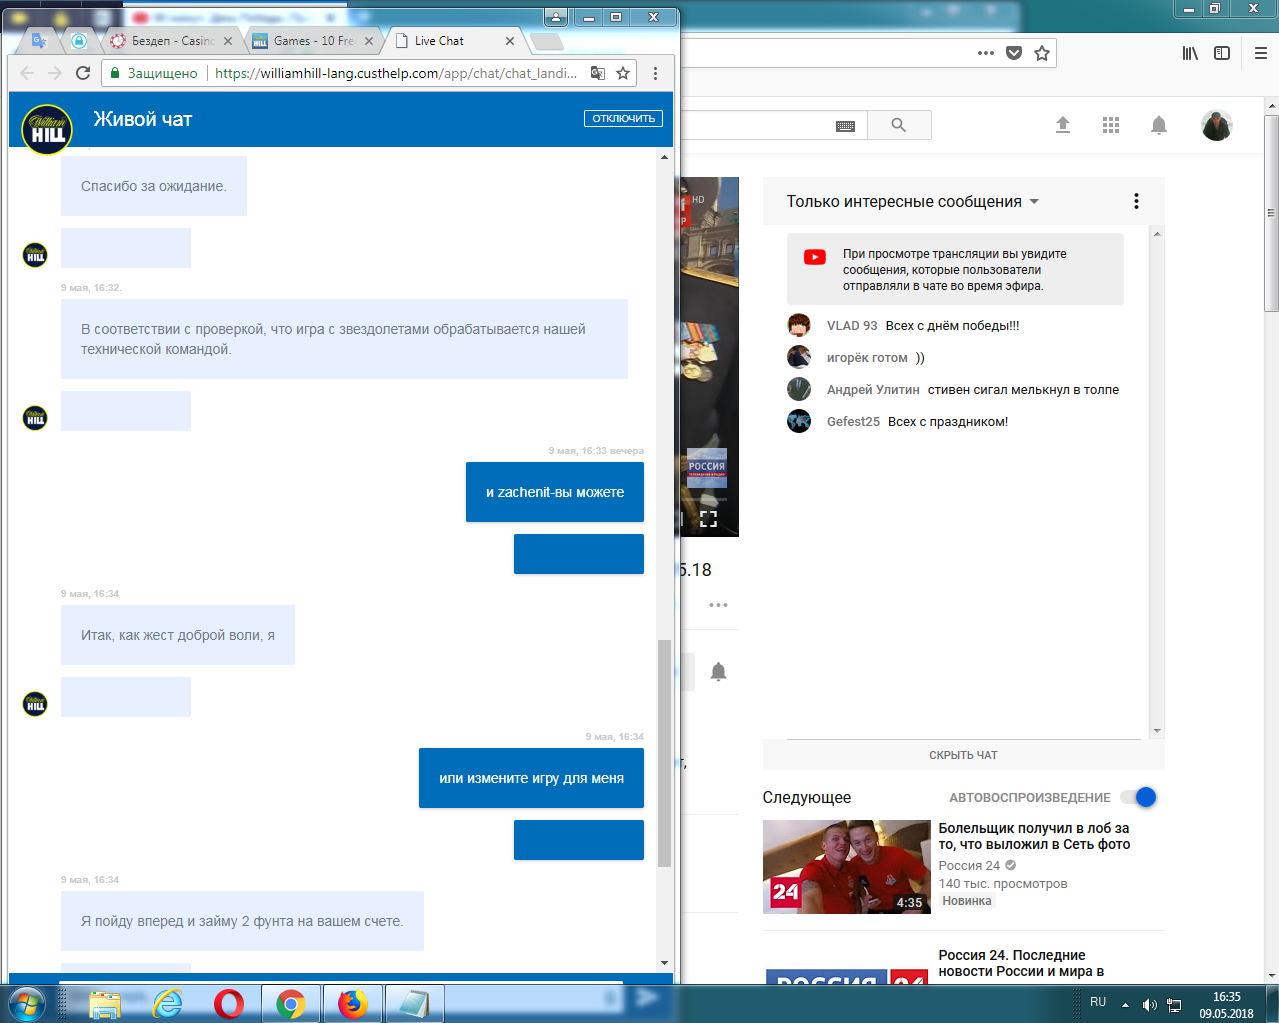Bookmark this page with star icon
Screen dimensions: 1279x1023
(623, 73)
